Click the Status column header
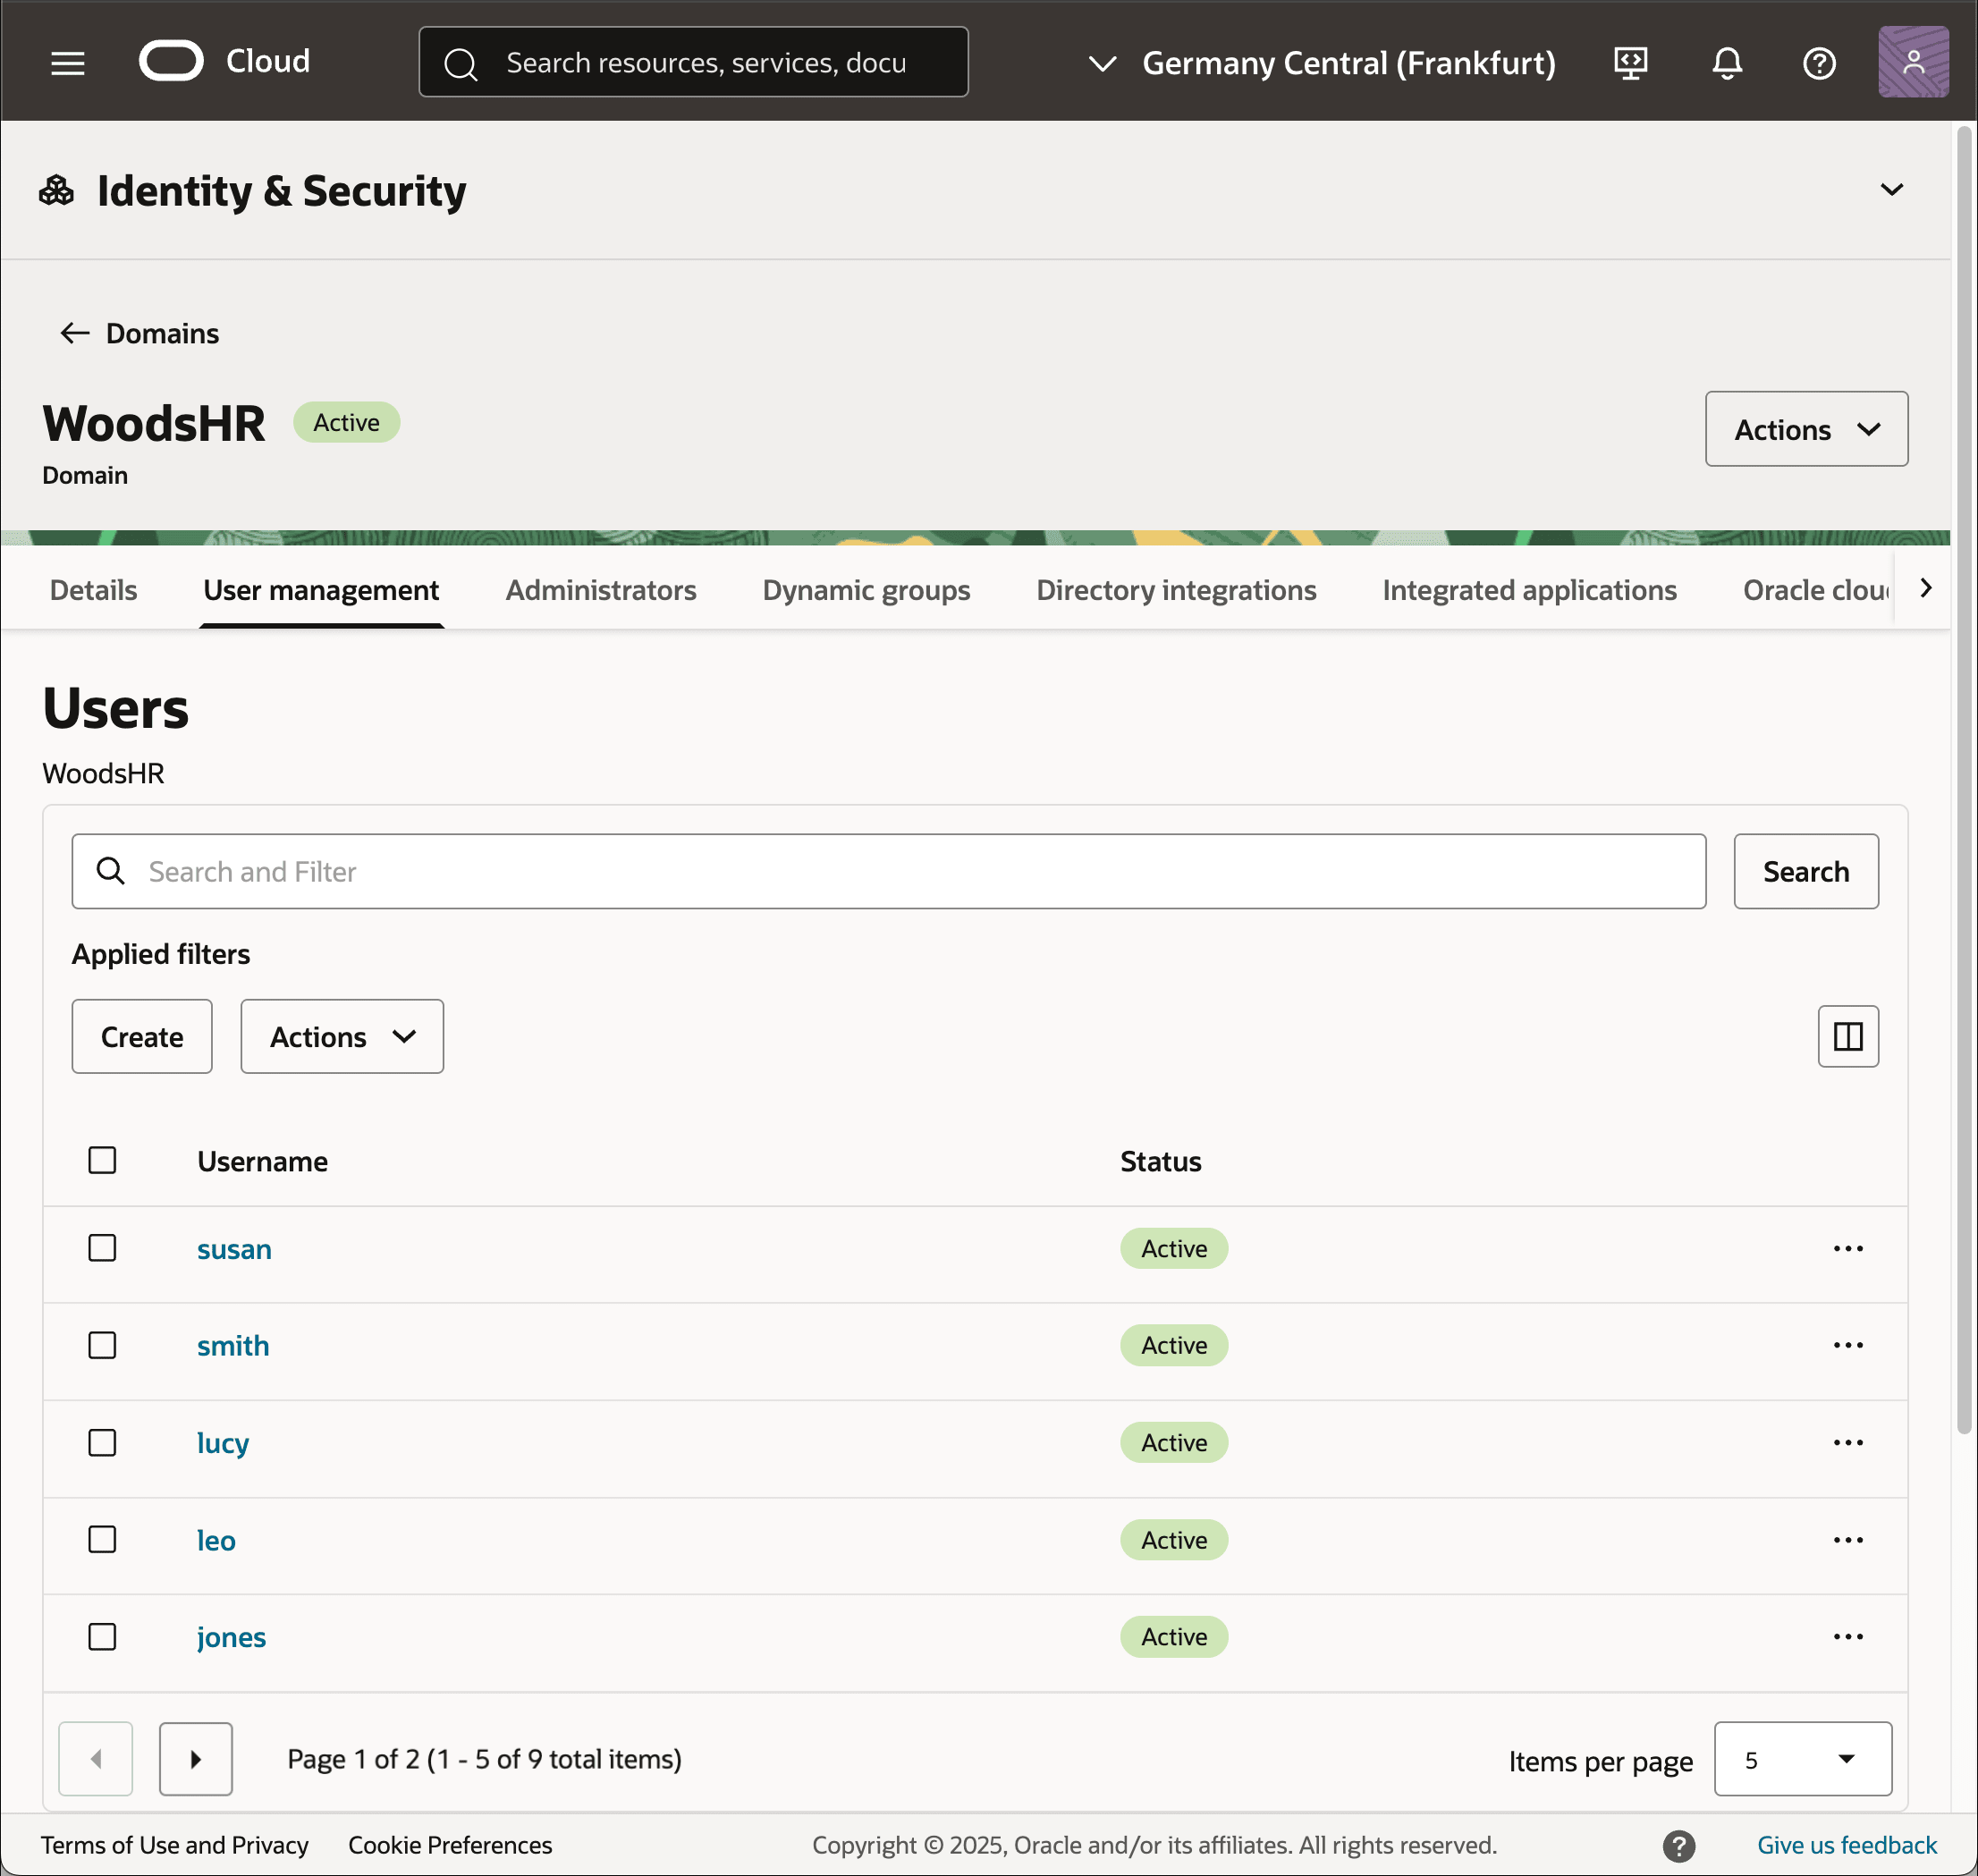The height and width of the screenshot is (1876, 1978). coord(1160,1161)
